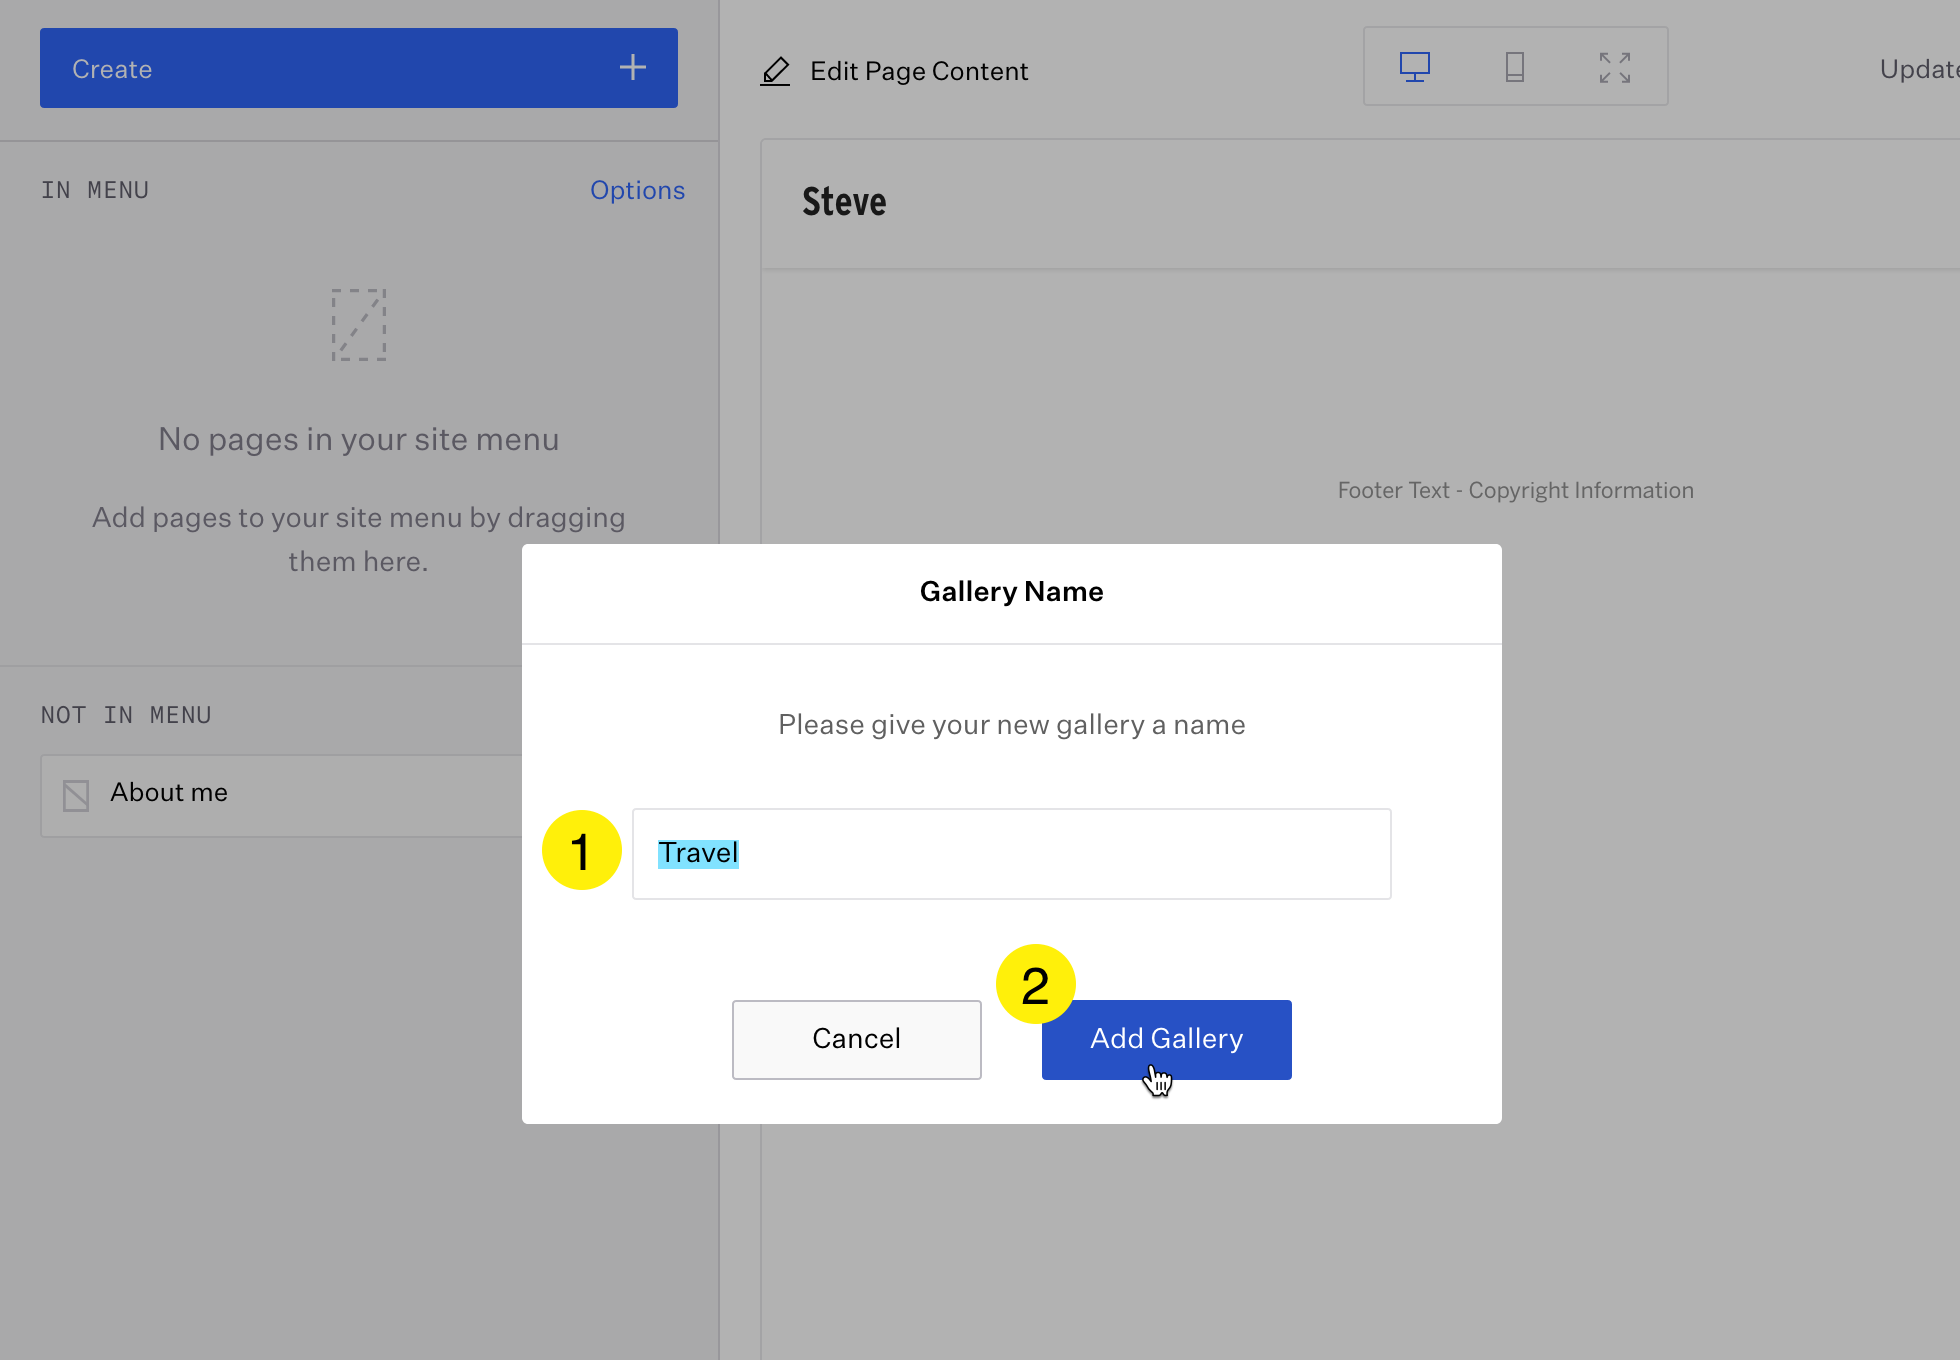Click the gallery name field containing Travel

[x=1011, y=853]
